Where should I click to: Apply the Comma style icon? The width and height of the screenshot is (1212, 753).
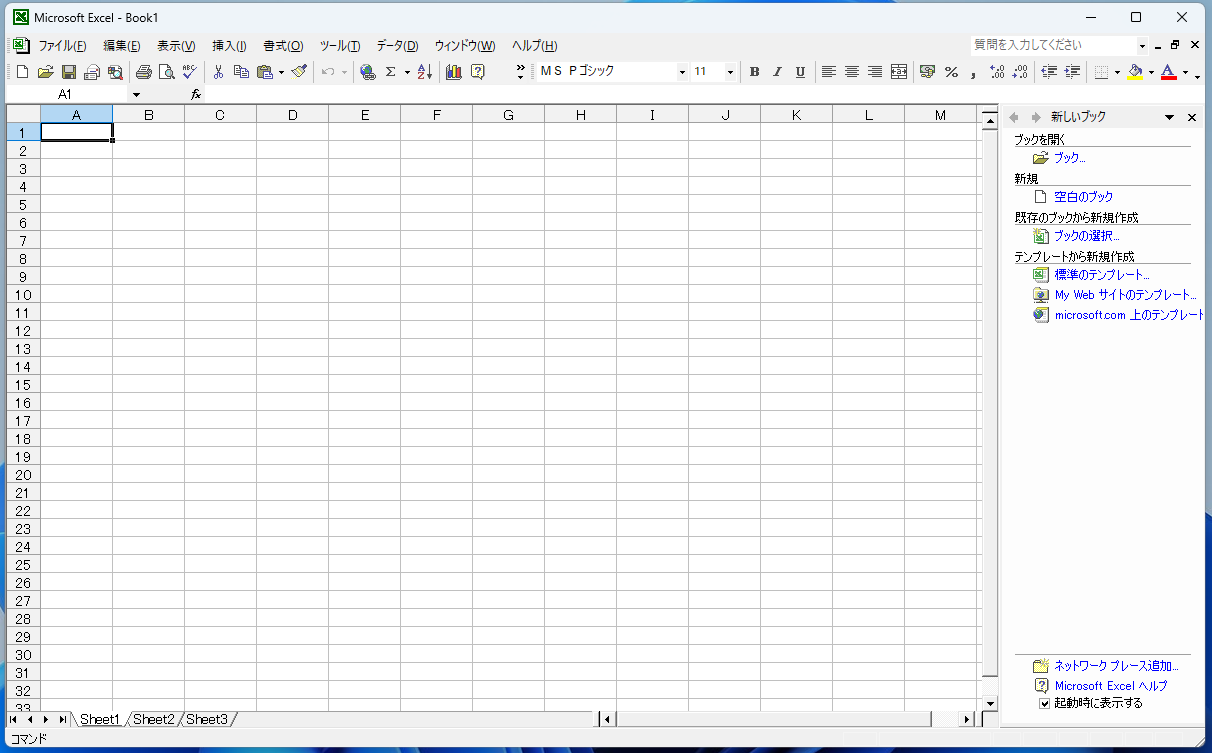[x=974, y=72]
